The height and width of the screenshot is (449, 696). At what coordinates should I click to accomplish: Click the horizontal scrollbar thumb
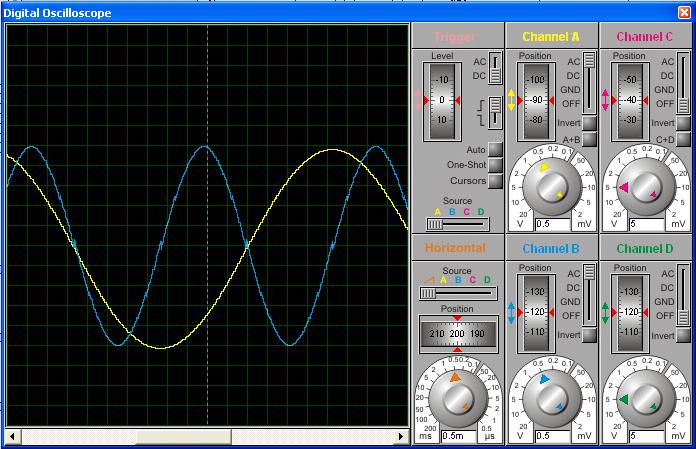point(184,437)
